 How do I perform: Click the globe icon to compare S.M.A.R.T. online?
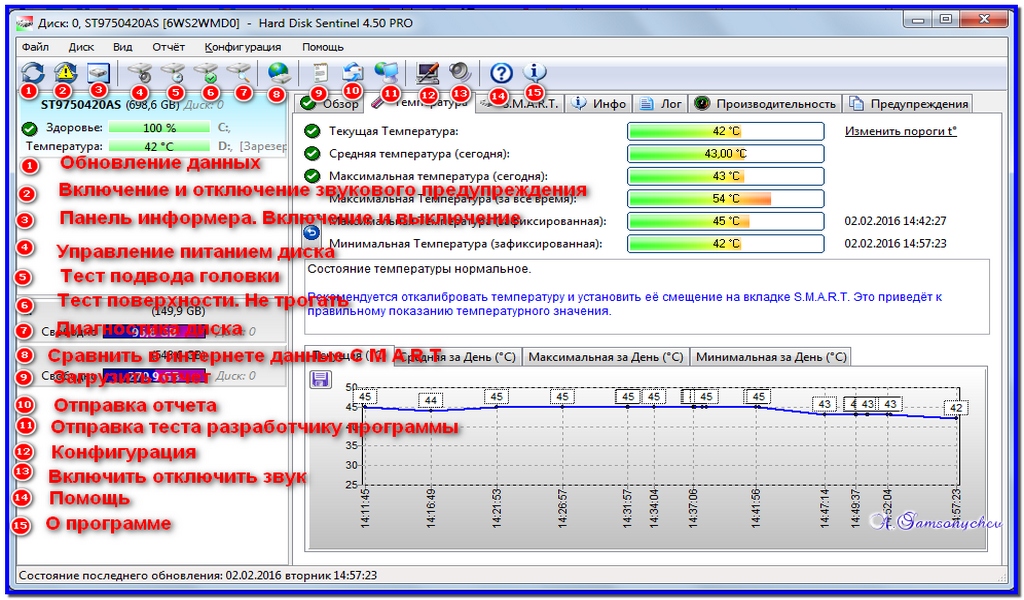(279, 72)
